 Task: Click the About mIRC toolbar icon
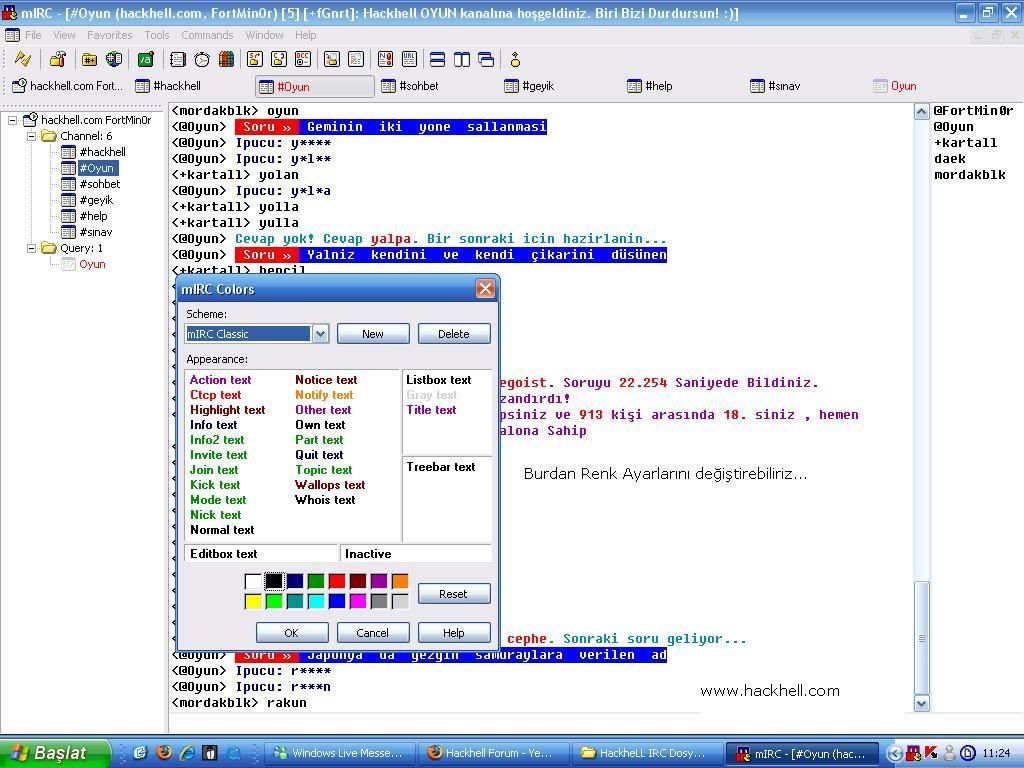pyautogui.click(x=515, y=59)
